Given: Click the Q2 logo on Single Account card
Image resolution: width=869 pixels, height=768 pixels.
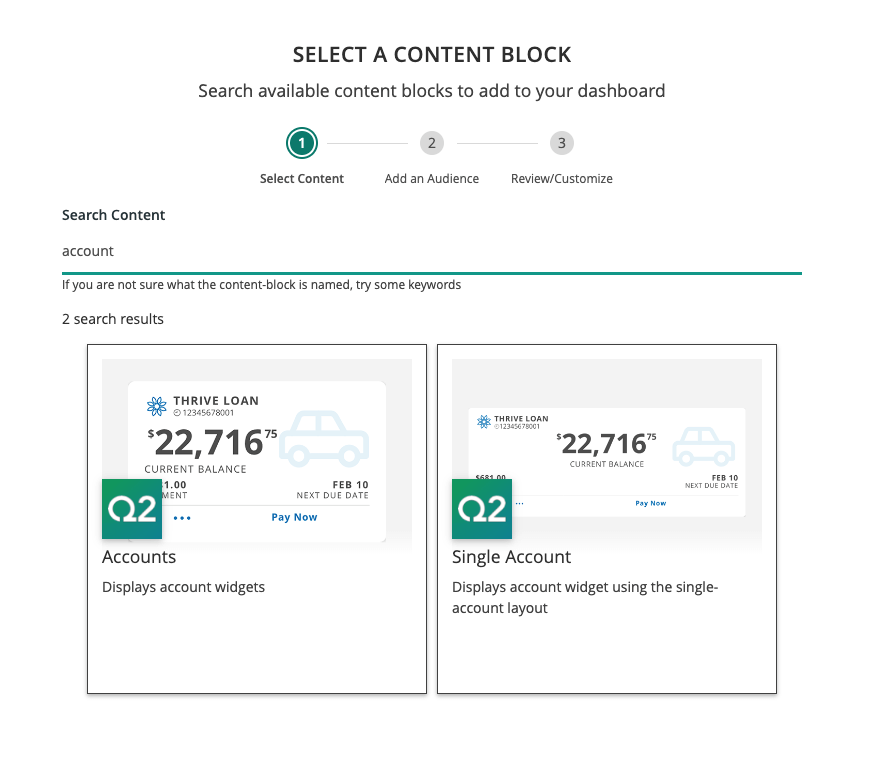Looking at the screenshot, I should (482, 509).
